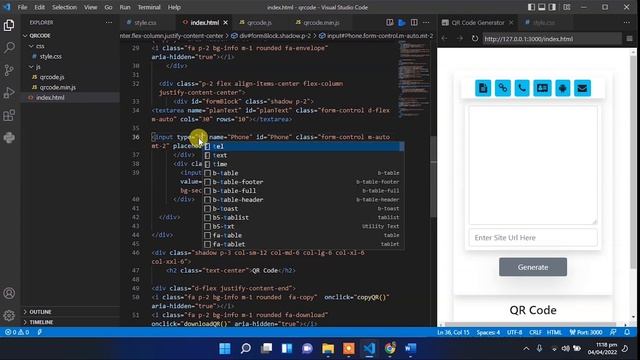Open the Manage gear icon
The height and width of the screenshot is (360, 640).
coord(9,315)
